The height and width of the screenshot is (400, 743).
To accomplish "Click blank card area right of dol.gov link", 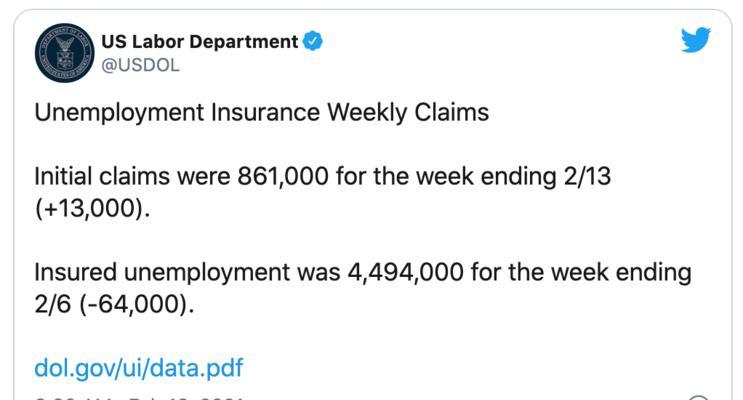I will (x=474, y=368).
